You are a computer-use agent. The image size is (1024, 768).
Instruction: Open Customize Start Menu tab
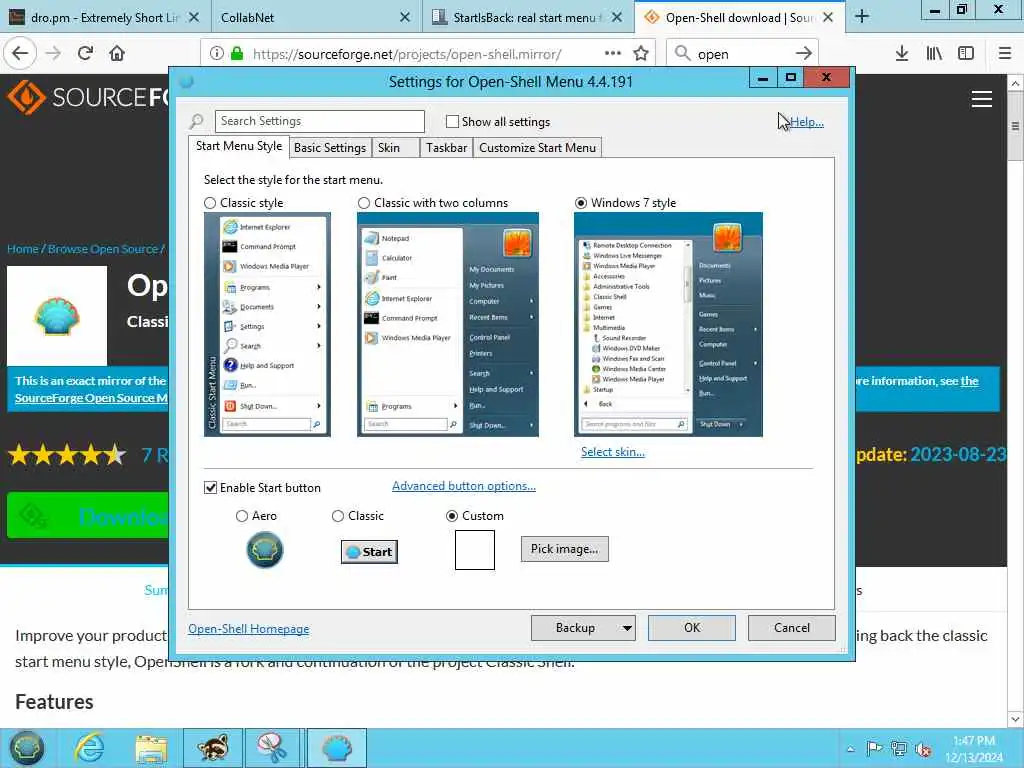[537, 148]
